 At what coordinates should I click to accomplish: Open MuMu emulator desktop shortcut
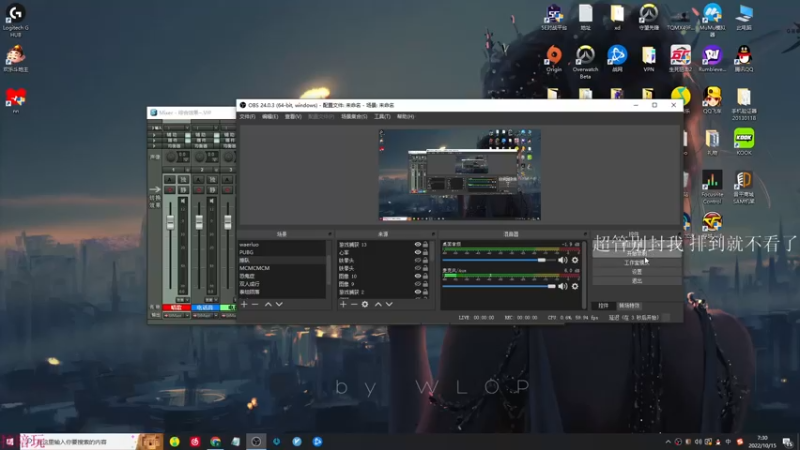712,20
